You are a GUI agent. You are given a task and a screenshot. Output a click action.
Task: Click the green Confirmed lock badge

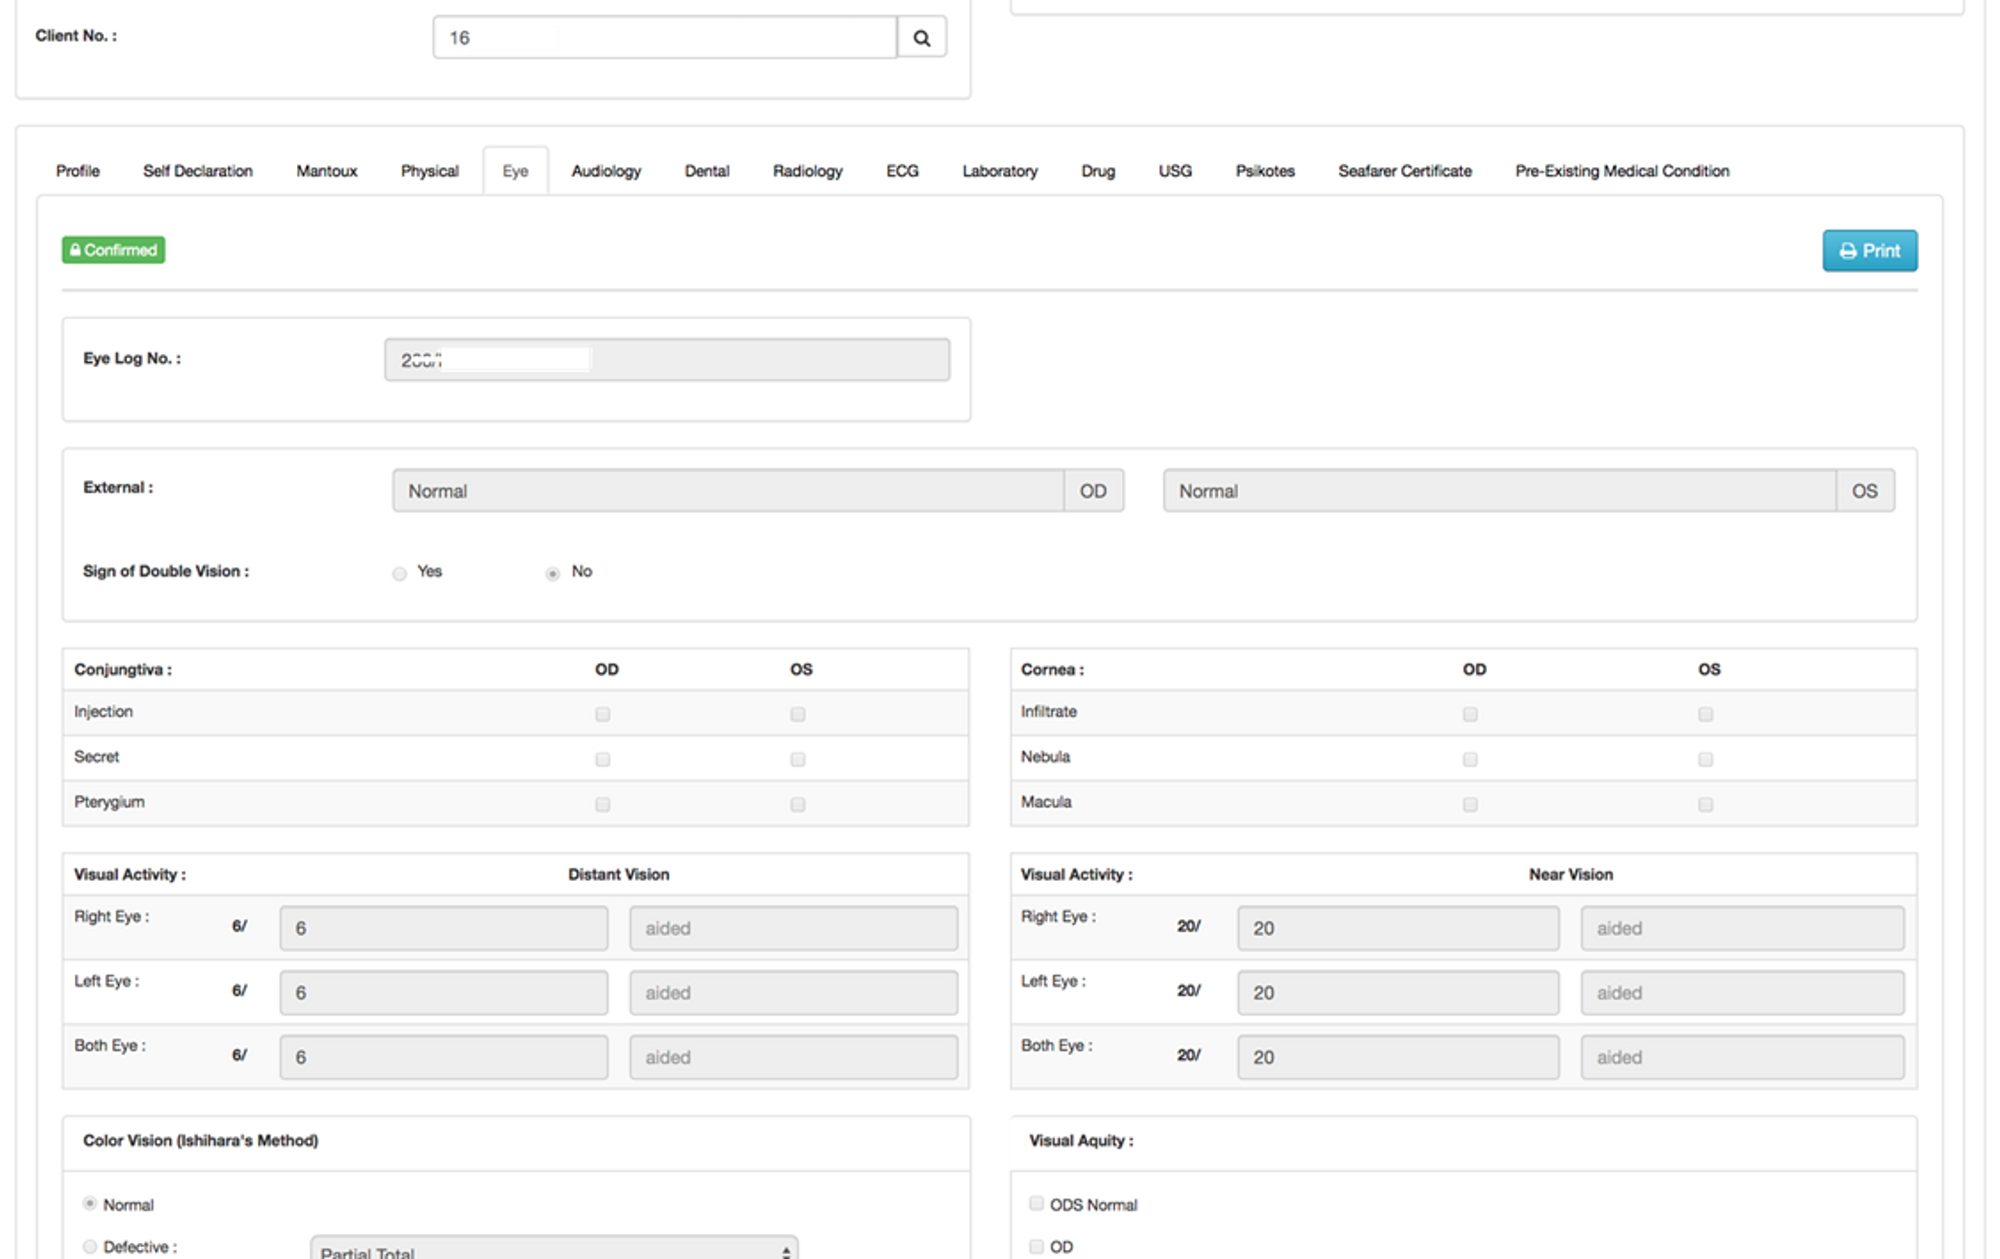(x=114, y=250)
